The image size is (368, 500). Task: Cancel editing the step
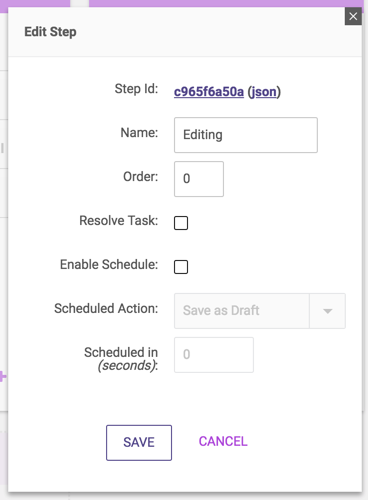coord(223,442)
